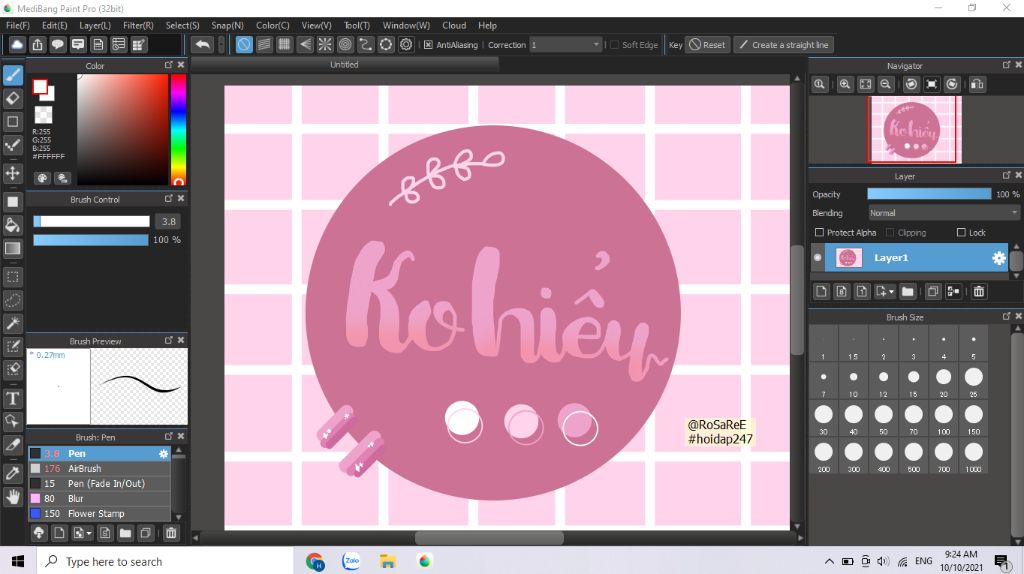The width and height of the screenshot is (1024, 574).
Task: Undock the Navigator panel
Action: coord(1006,65)
